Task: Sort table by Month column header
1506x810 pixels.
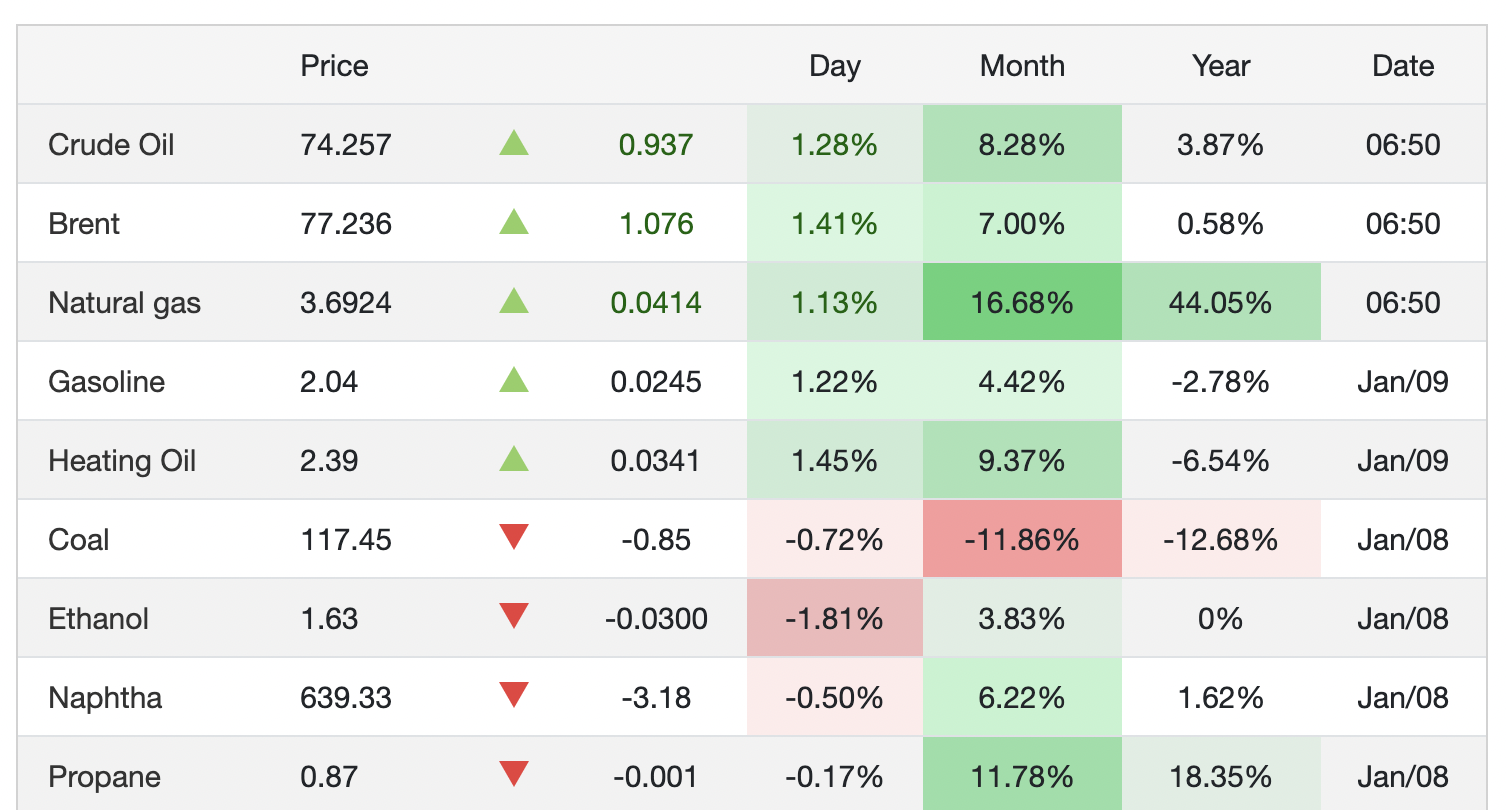Action: tap(1022, 66)
